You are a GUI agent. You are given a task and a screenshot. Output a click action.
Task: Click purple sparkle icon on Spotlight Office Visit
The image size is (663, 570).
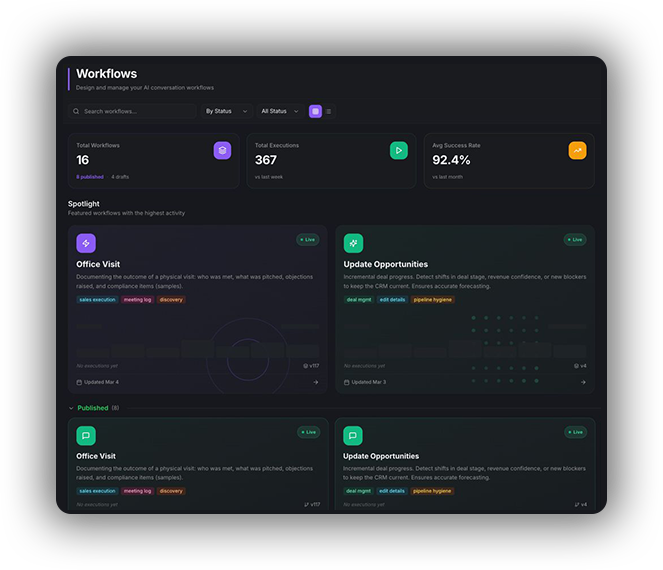tap(86, 243)
